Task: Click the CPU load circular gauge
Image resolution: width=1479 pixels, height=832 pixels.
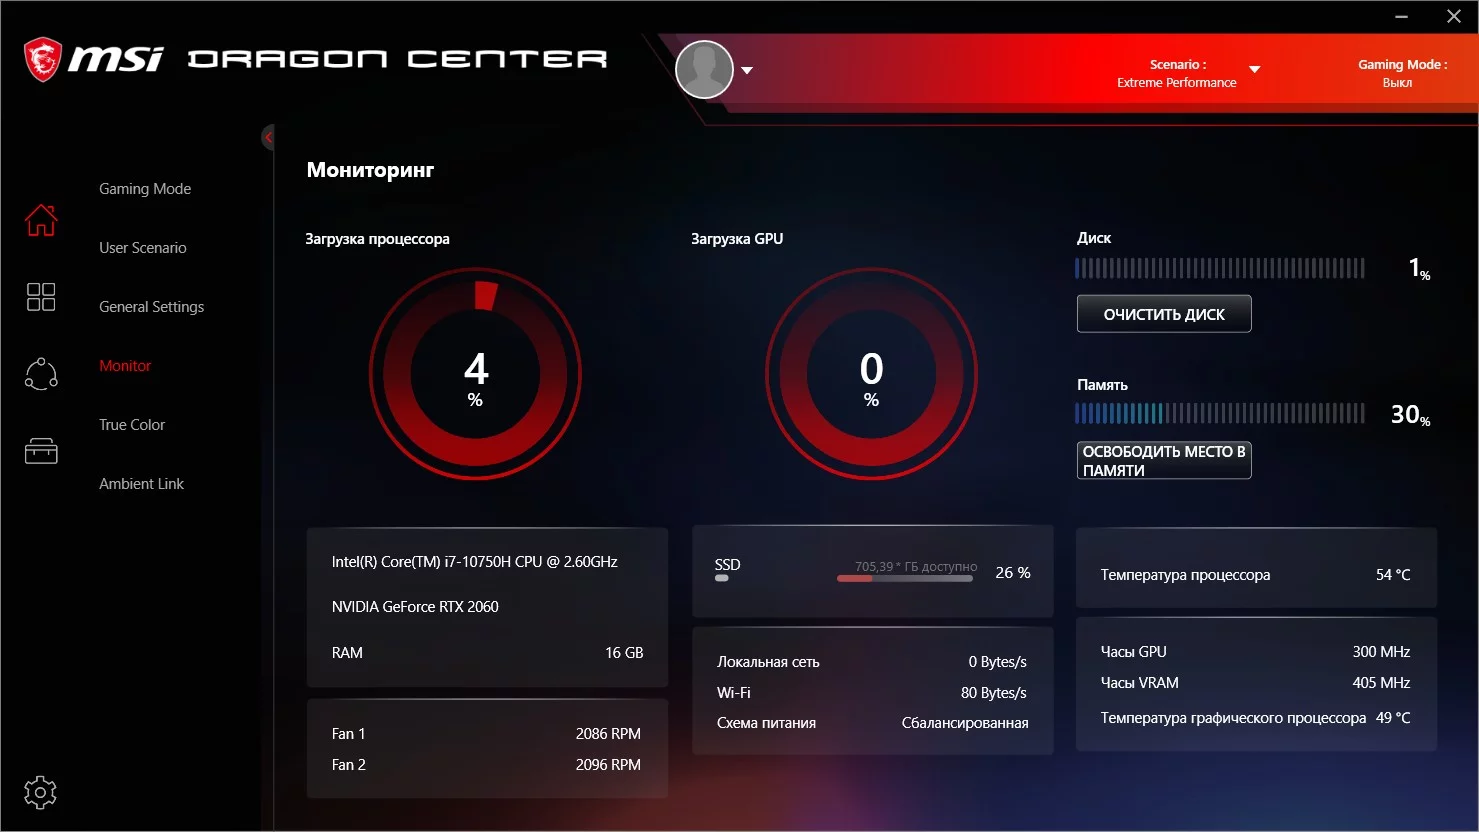Action: 475,374
